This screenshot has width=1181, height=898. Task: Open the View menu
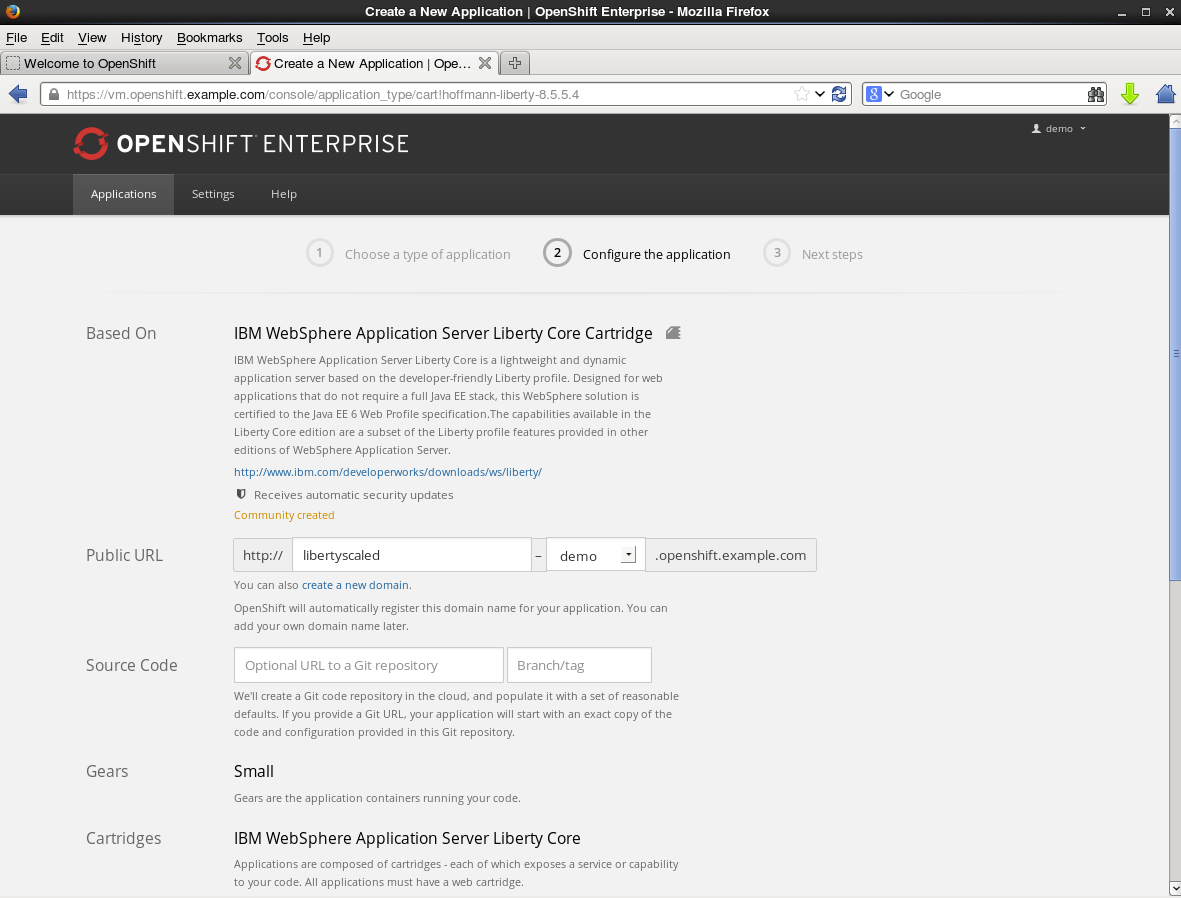point(92,38)
